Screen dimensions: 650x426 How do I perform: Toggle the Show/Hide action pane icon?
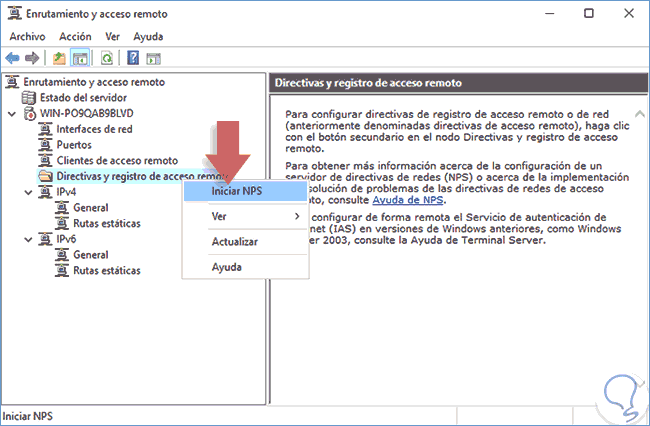[153, 58]
